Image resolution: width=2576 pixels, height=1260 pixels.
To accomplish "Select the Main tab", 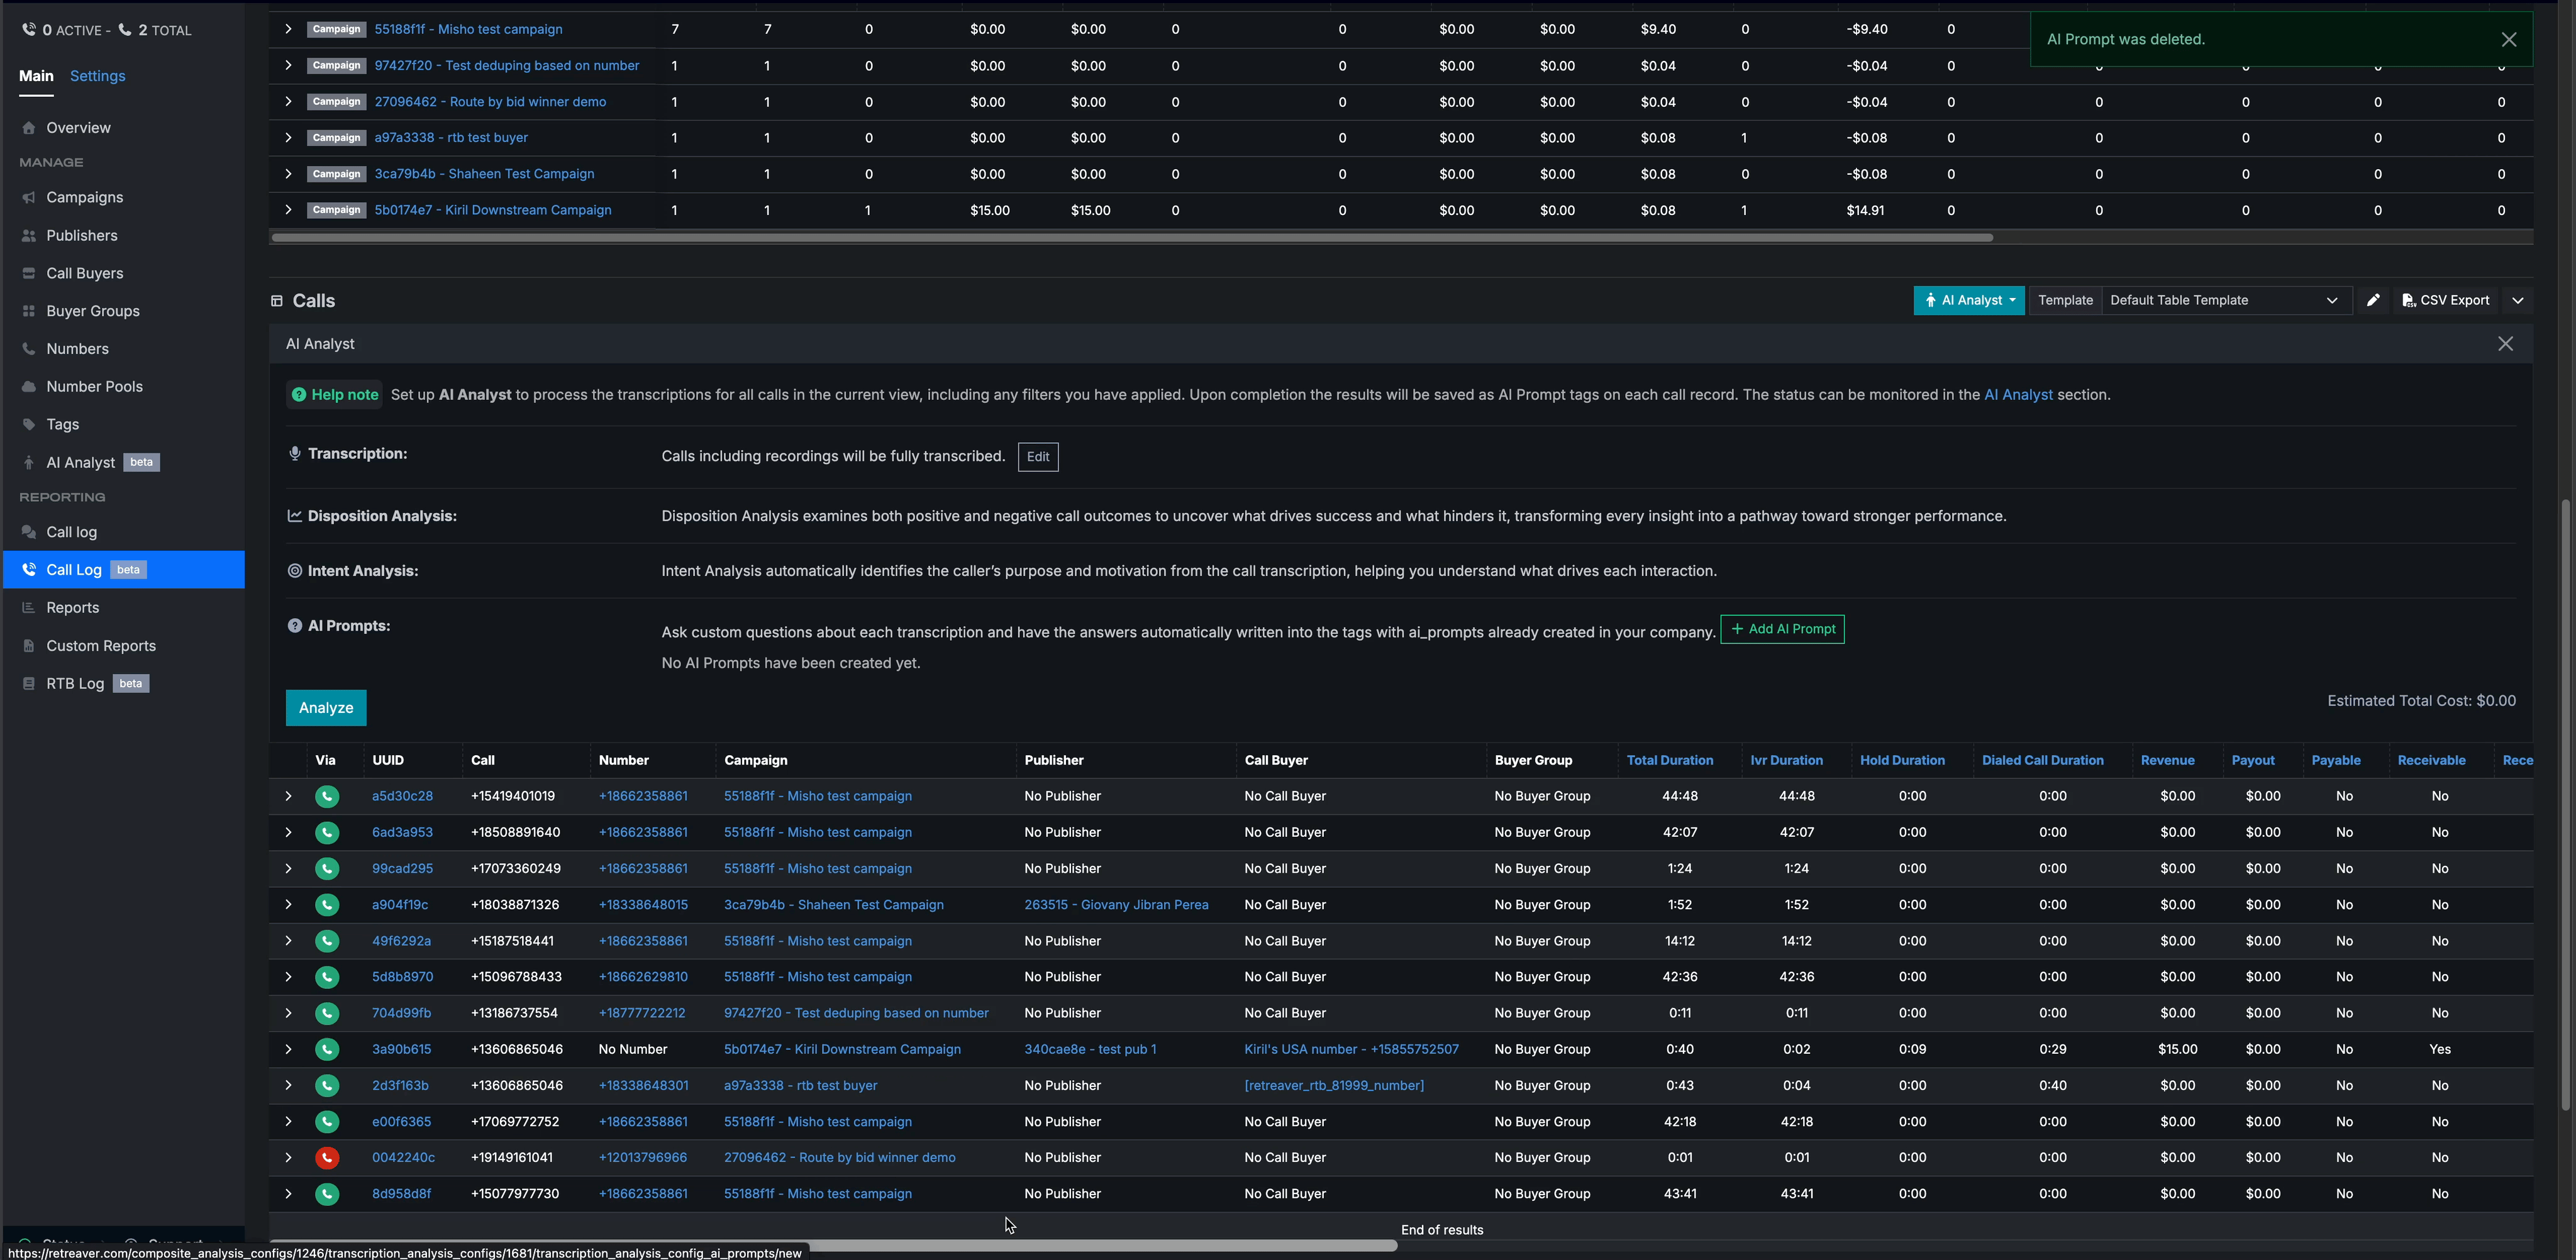I will [x=36, y=76].
